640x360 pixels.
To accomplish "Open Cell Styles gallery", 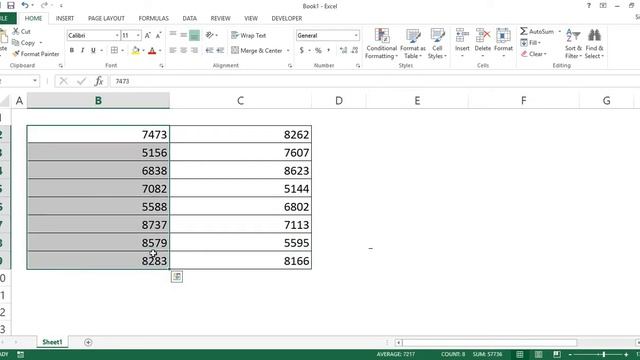I will 437,44.
